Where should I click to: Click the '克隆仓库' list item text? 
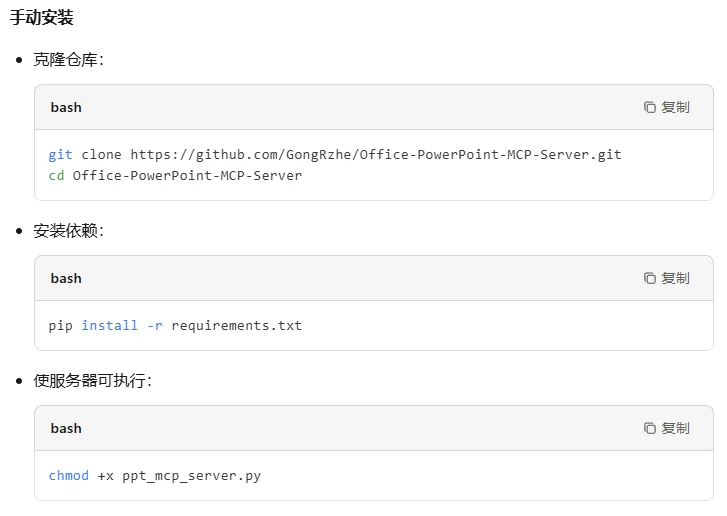tap(66, 60)
